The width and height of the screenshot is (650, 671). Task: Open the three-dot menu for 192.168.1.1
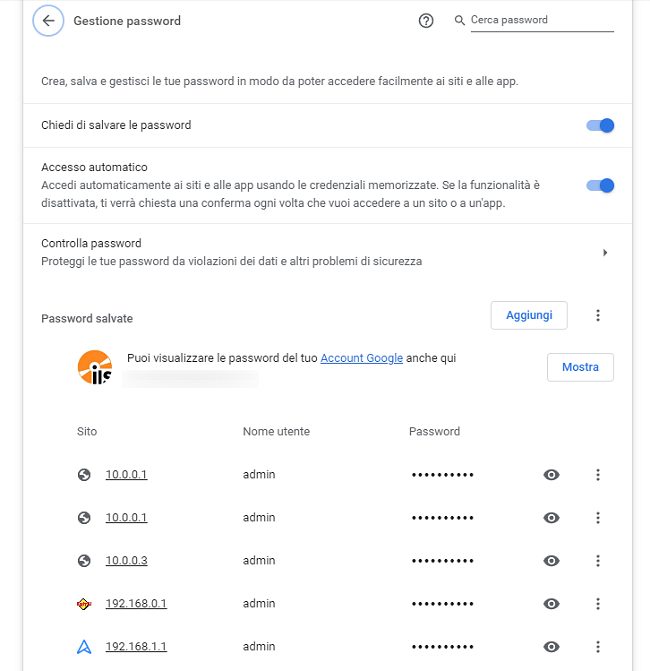click(x=598, y=647)
